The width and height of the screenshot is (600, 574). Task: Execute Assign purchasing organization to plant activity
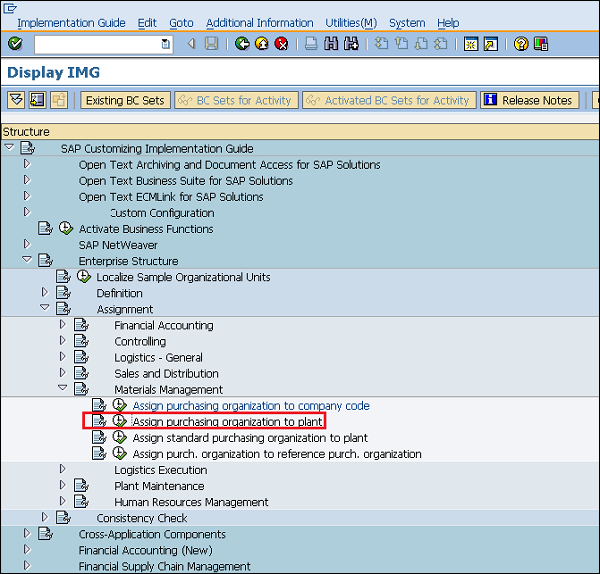pos(120,422)
